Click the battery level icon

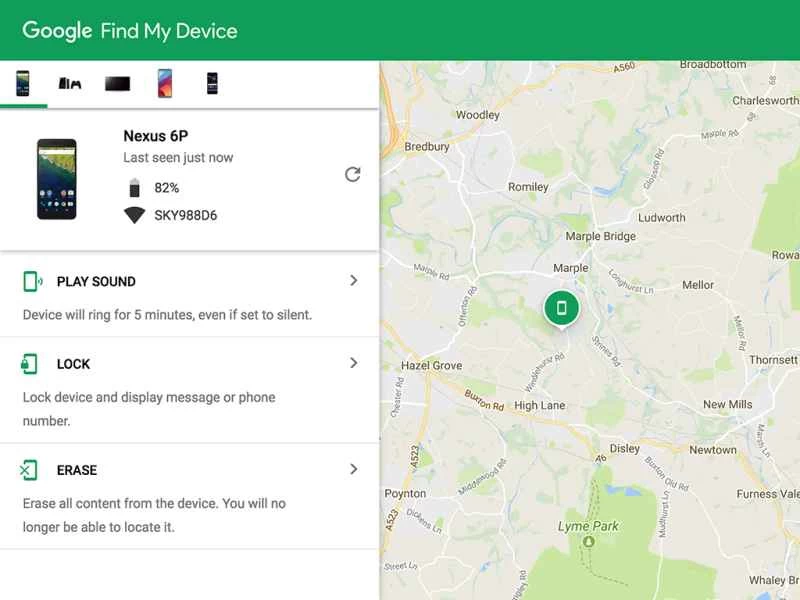pyautogui.click(x=135, y=187)
